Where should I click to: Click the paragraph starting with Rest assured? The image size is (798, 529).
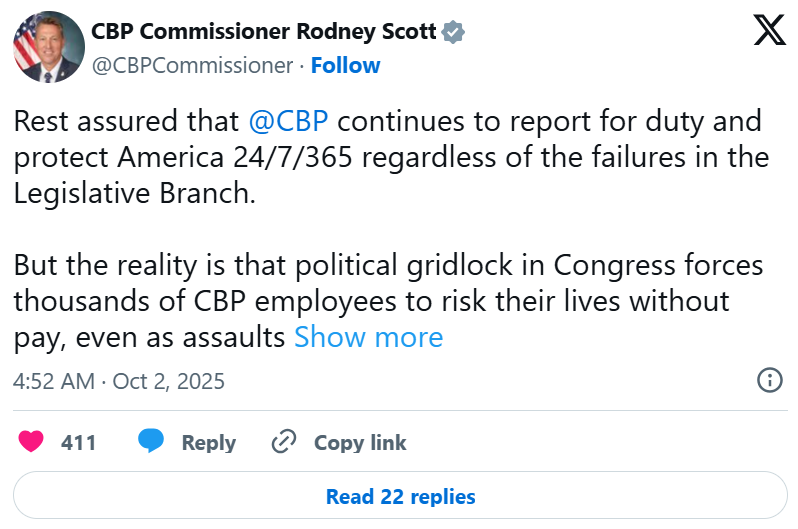point(390,158)
